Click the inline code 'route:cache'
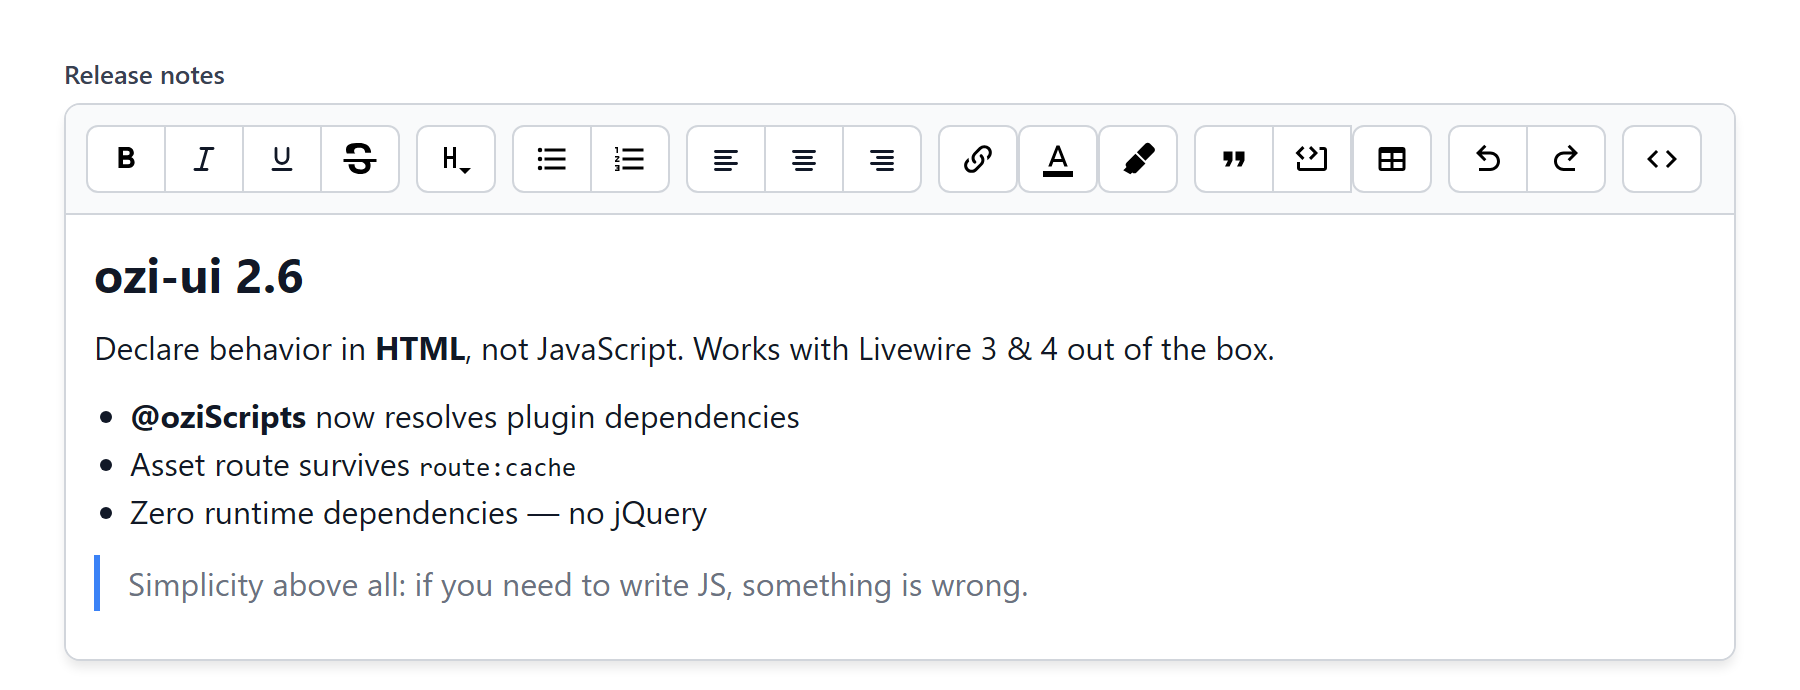Screen dimensions: 1800x690 click(x=497, y=467)
